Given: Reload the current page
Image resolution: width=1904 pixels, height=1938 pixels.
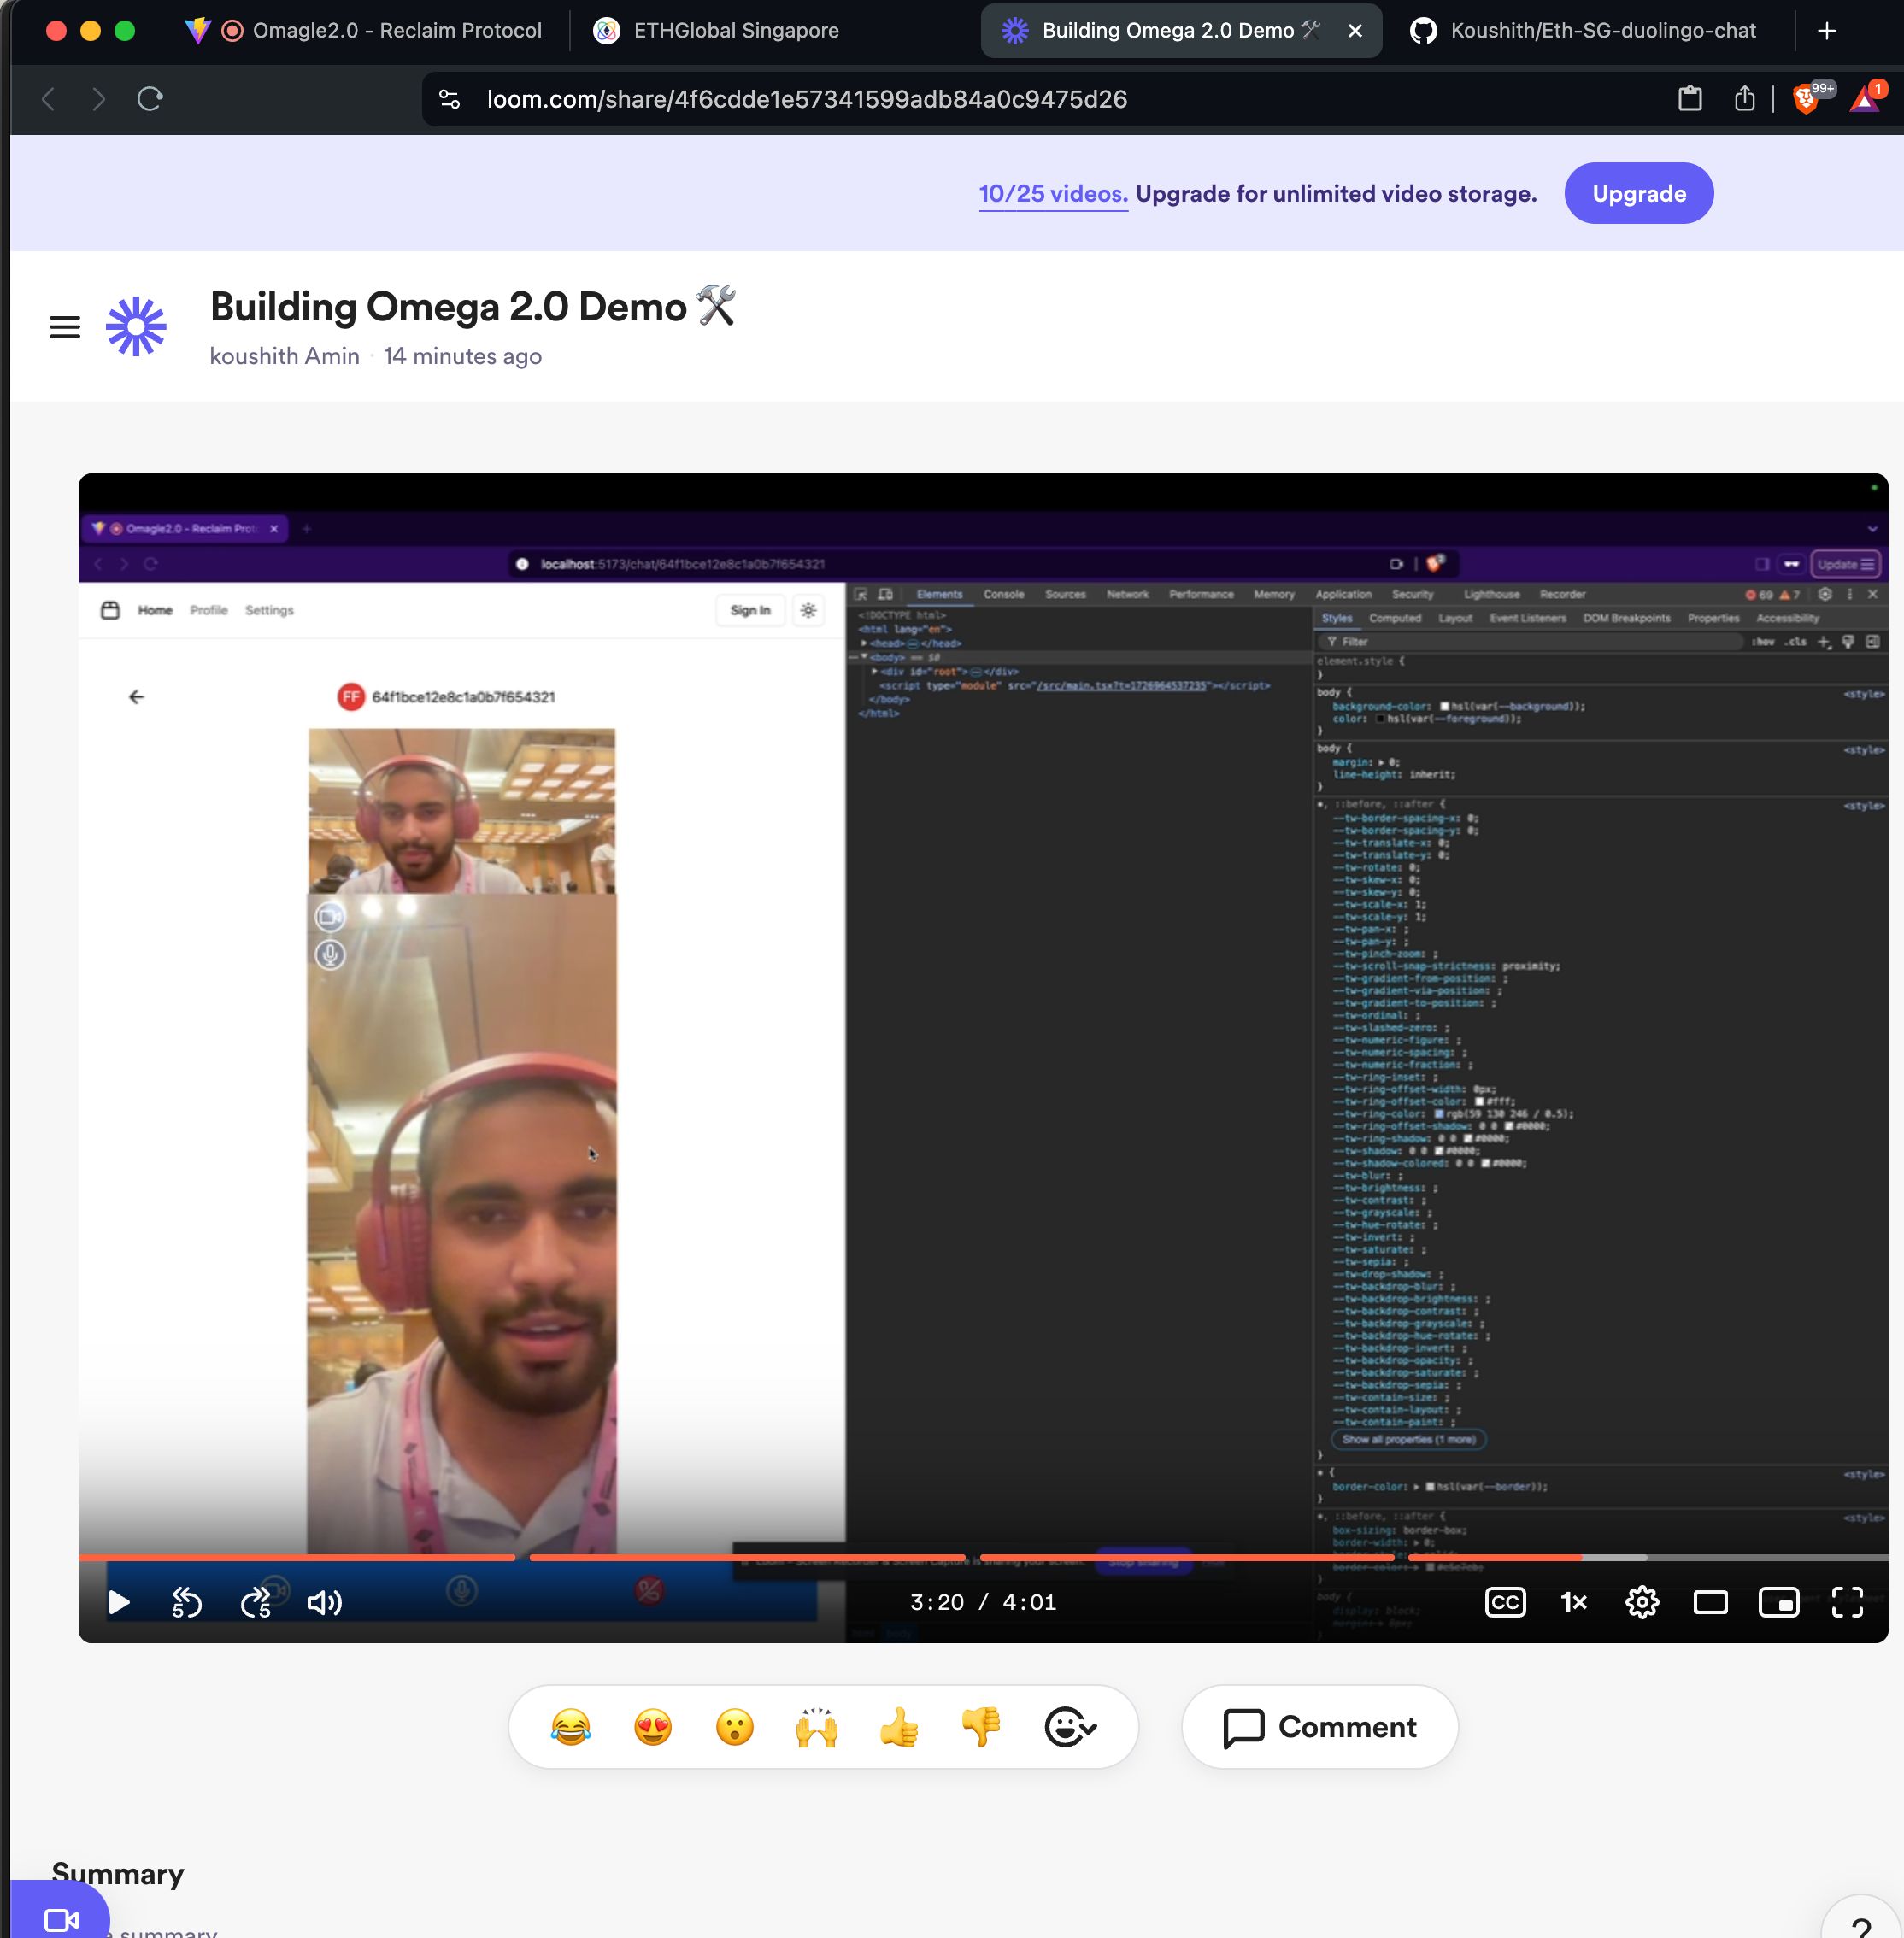Looking at the screenshot, I should coord(150,99).
